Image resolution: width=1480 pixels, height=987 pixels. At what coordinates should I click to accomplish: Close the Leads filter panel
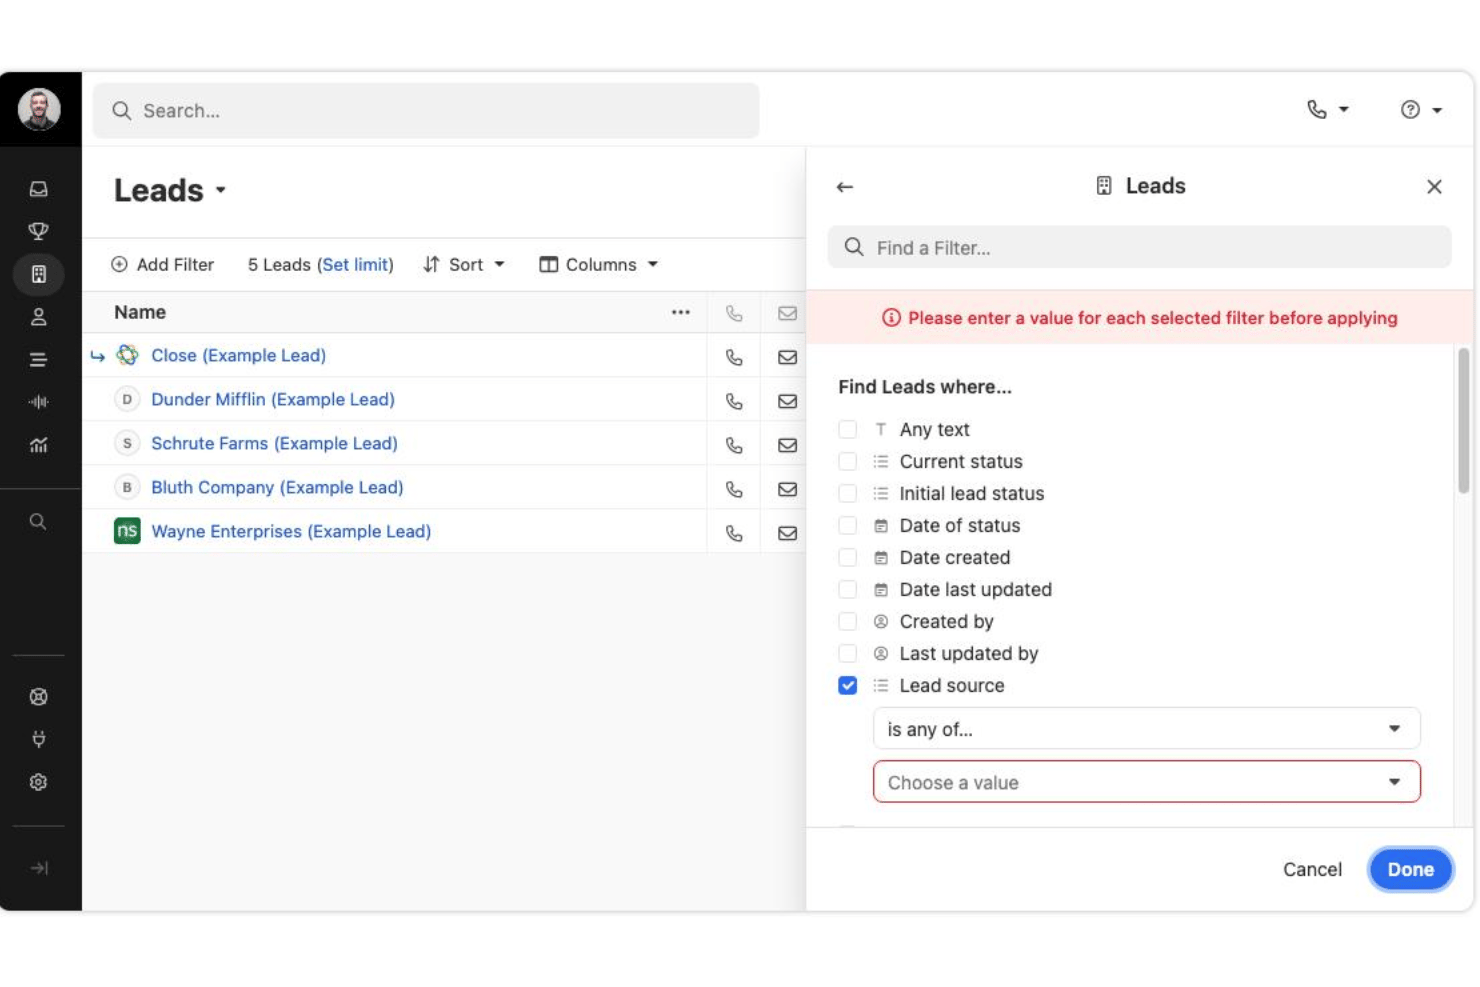tap(1434, 187)
